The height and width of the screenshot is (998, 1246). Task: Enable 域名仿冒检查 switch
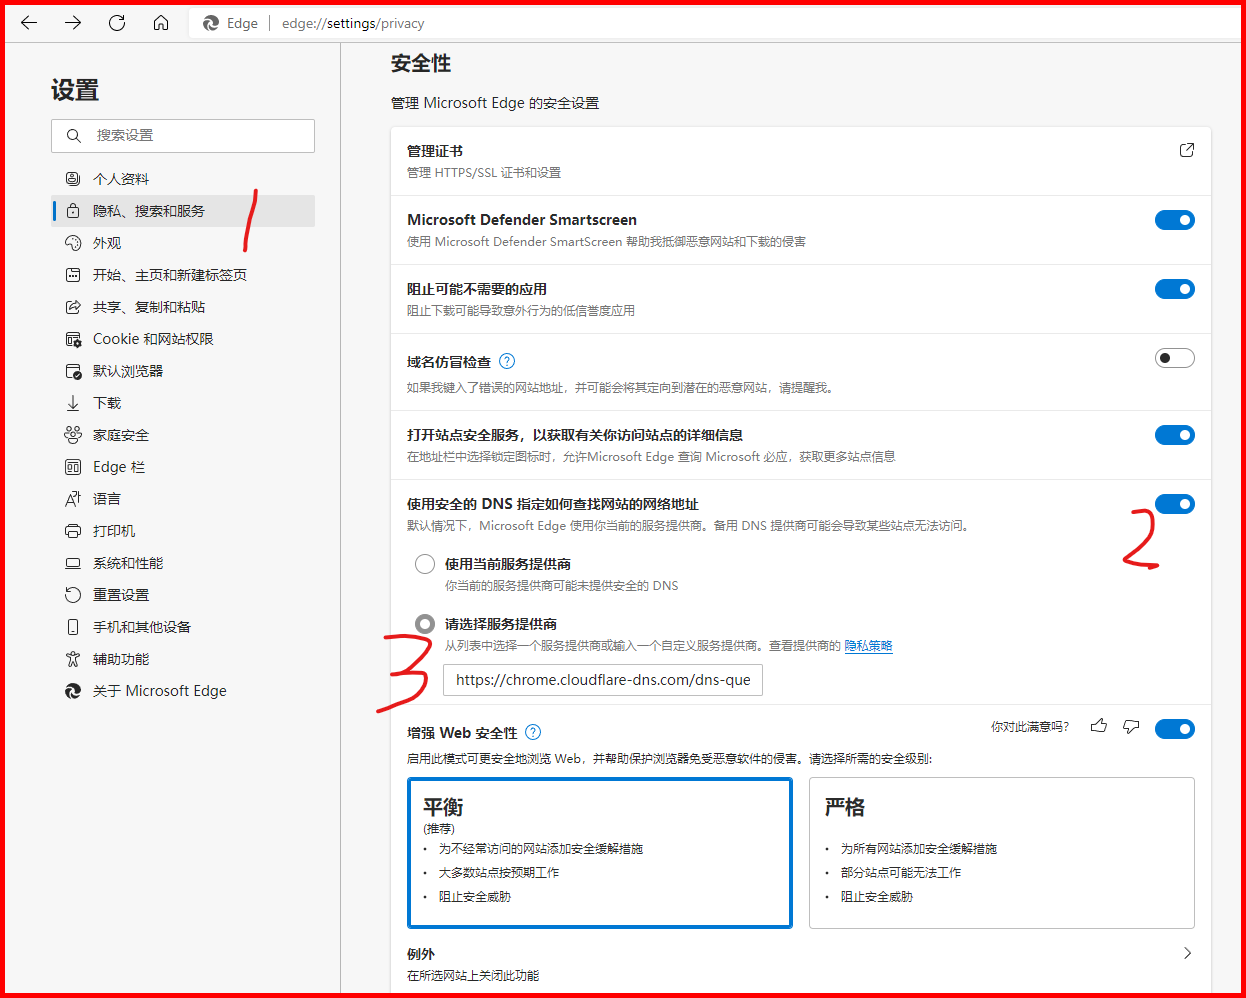coord(1175,358)
